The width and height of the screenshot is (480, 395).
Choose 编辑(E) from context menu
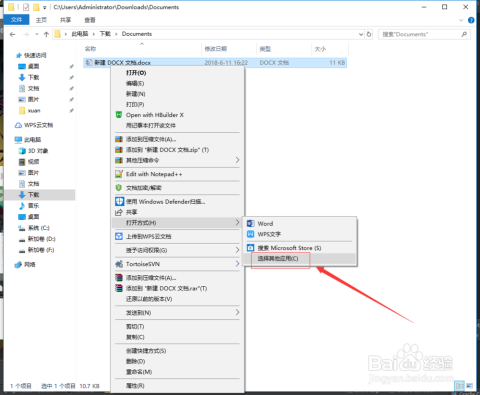(135, 83)
